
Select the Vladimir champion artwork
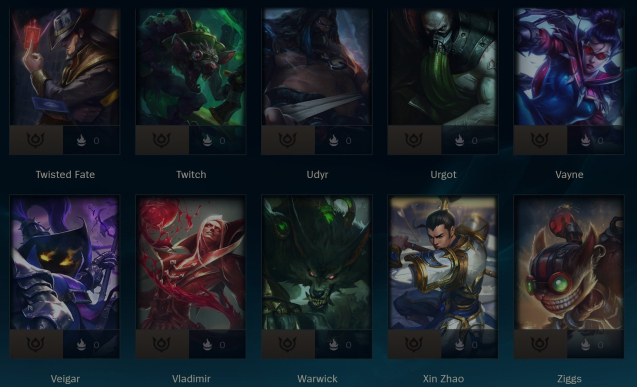click(x=191, y=263)
